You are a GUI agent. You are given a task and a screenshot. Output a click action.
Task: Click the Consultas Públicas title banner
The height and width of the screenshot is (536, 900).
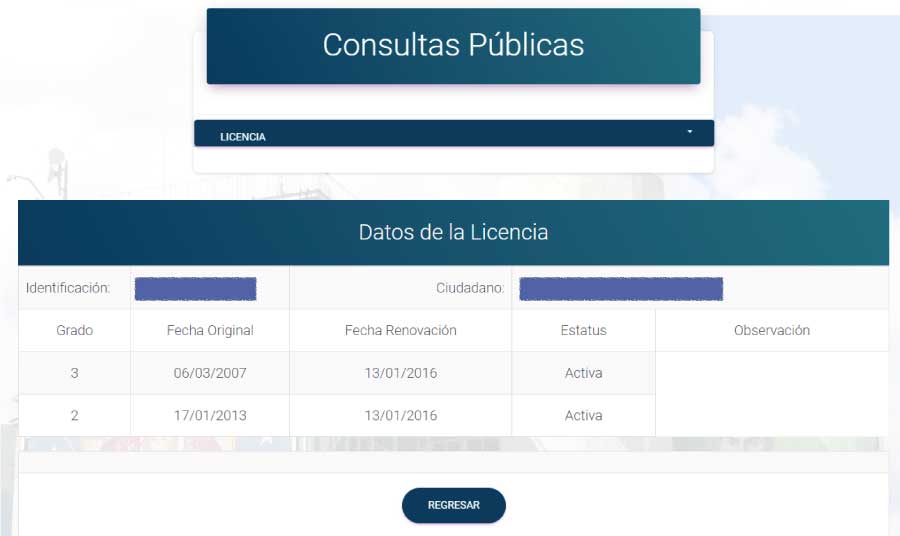tap(453, 45)
